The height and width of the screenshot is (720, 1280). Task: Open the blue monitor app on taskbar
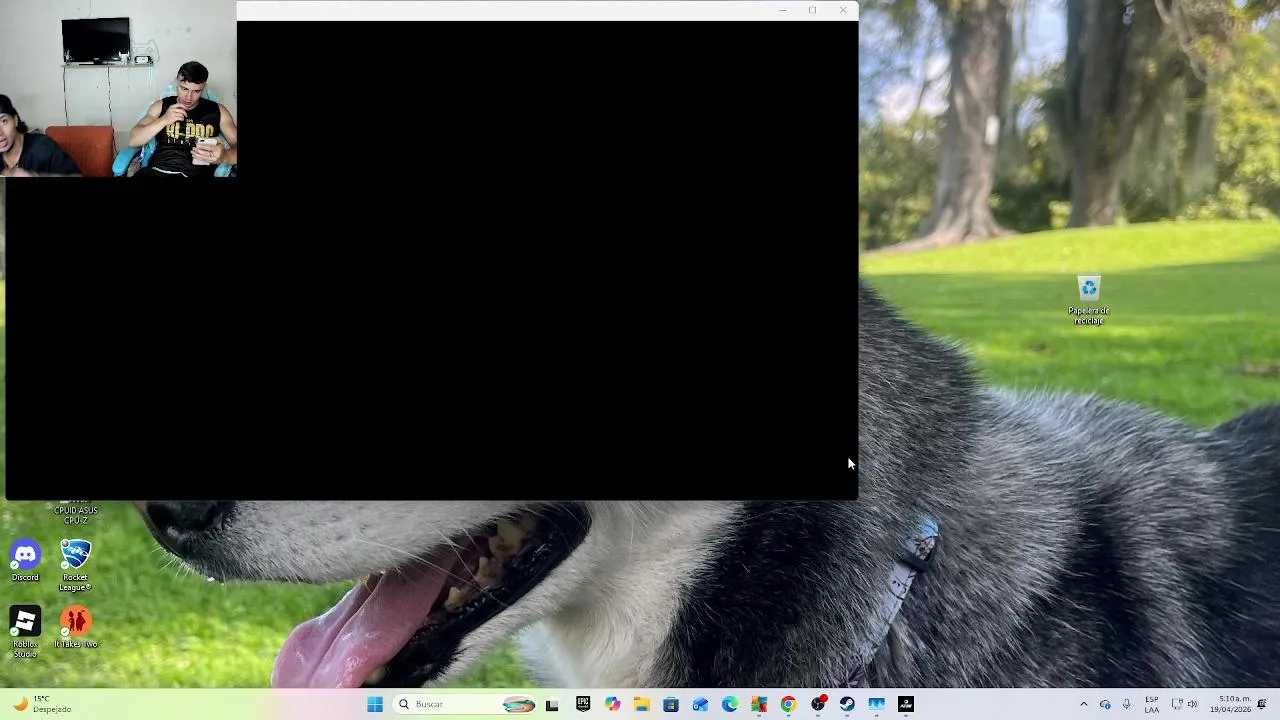pos(876,704)
